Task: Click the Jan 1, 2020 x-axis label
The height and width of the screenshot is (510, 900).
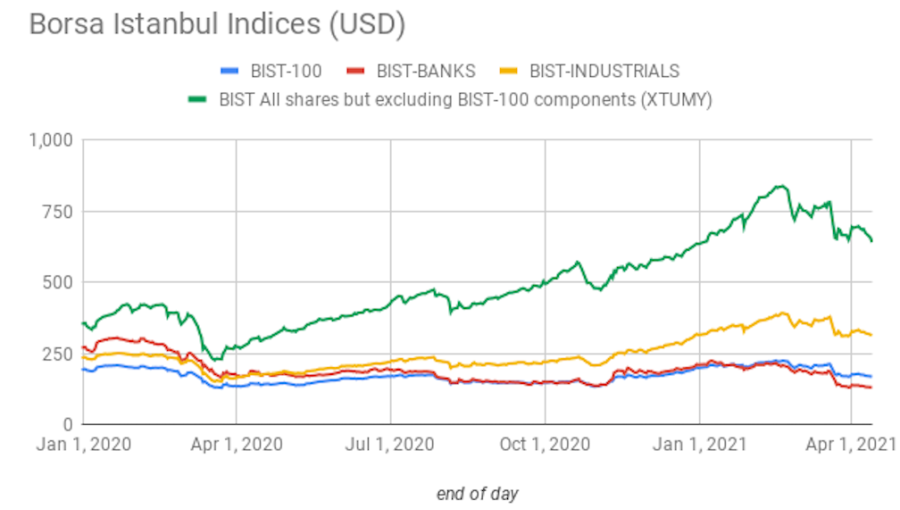Action: 82,443
